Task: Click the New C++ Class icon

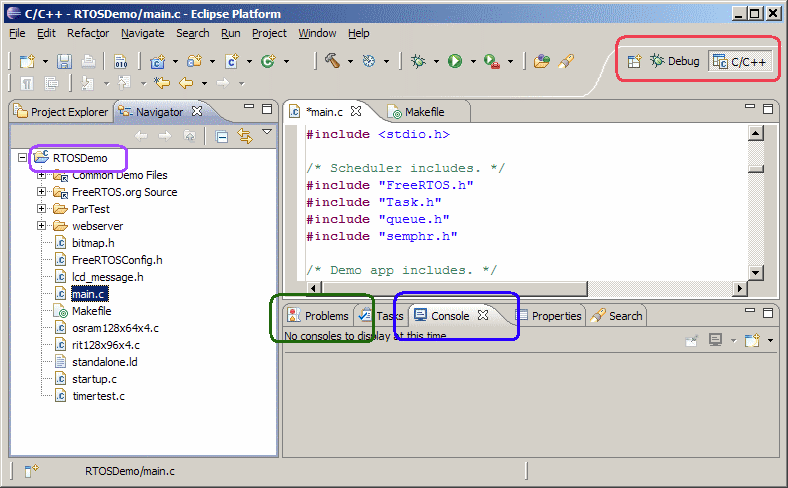Action: (x=268, y=61)
